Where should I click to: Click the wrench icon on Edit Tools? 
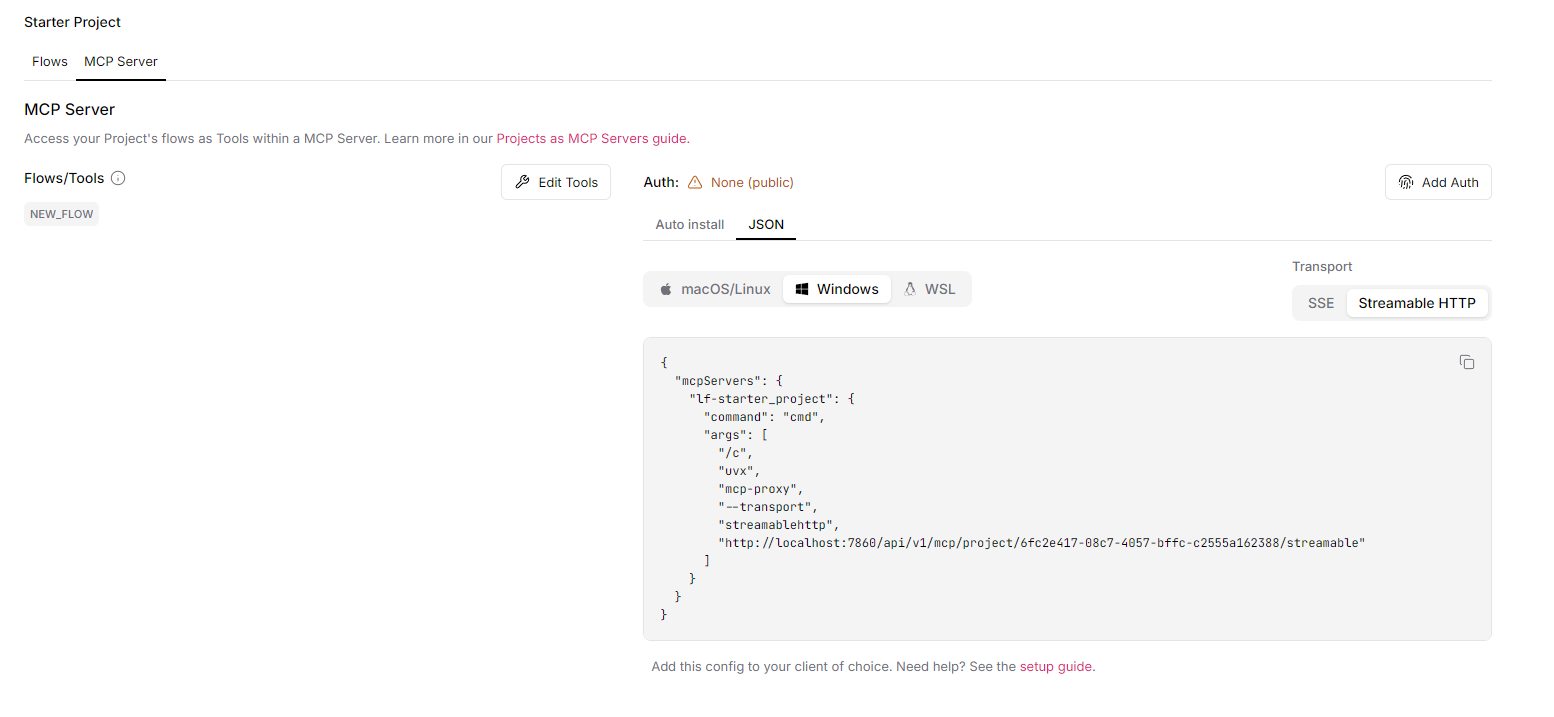pyautogui.click(x=522, y=182)
